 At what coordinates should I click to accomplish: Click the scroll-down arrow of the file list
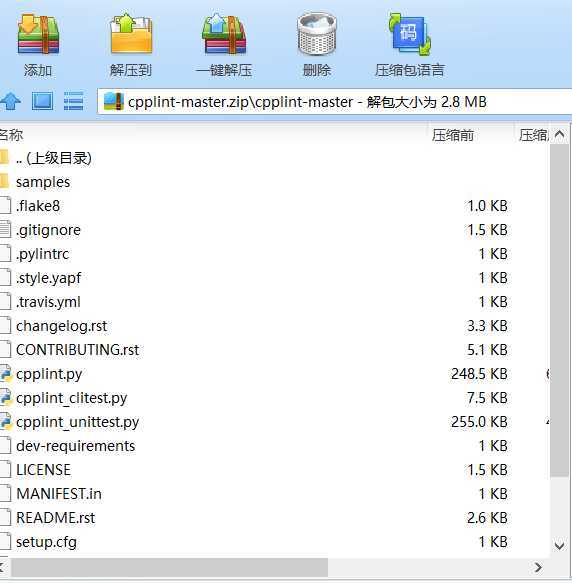559,546
